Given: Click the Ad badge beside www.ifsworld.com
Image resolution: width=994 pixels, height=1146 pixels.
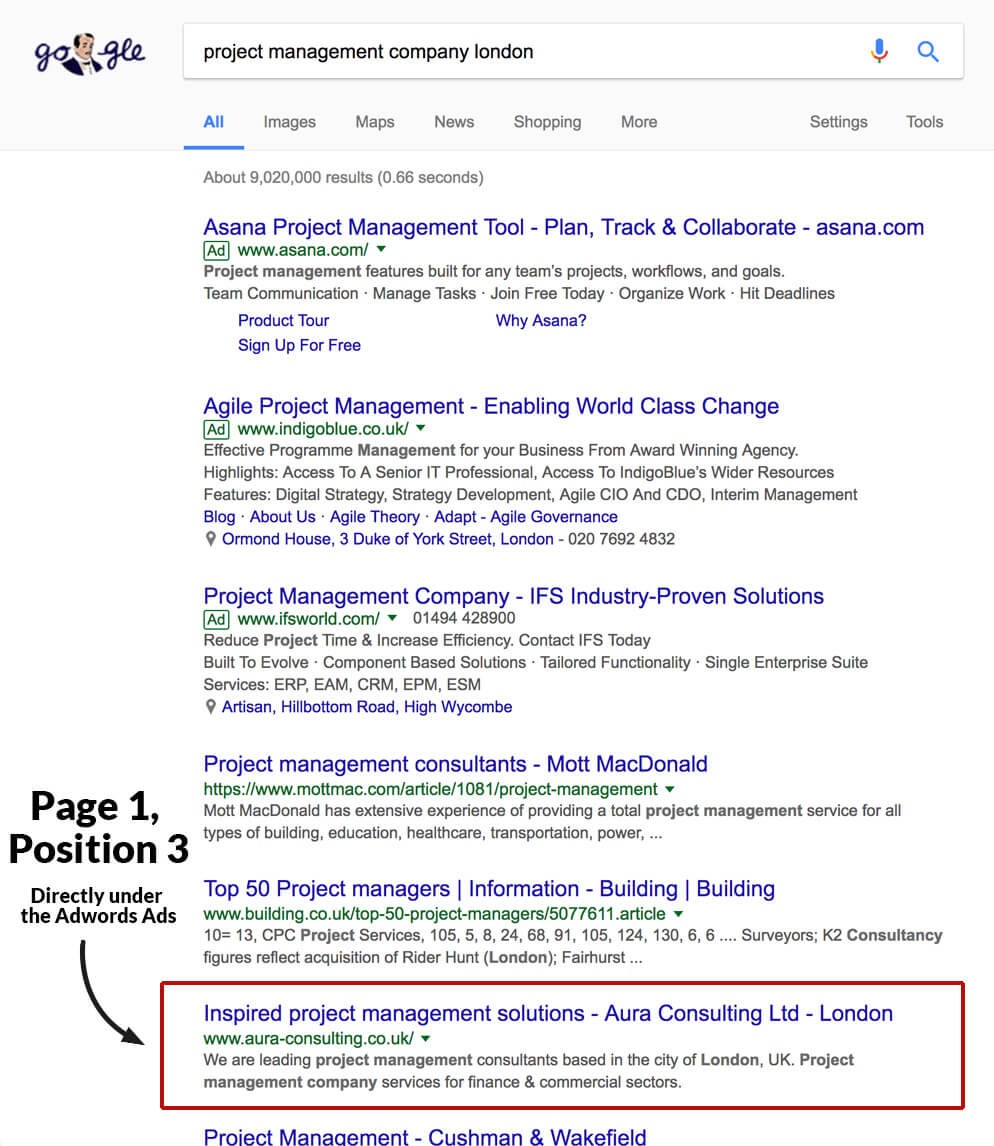Looking at the screenshot, I should (x=216, y=620).
